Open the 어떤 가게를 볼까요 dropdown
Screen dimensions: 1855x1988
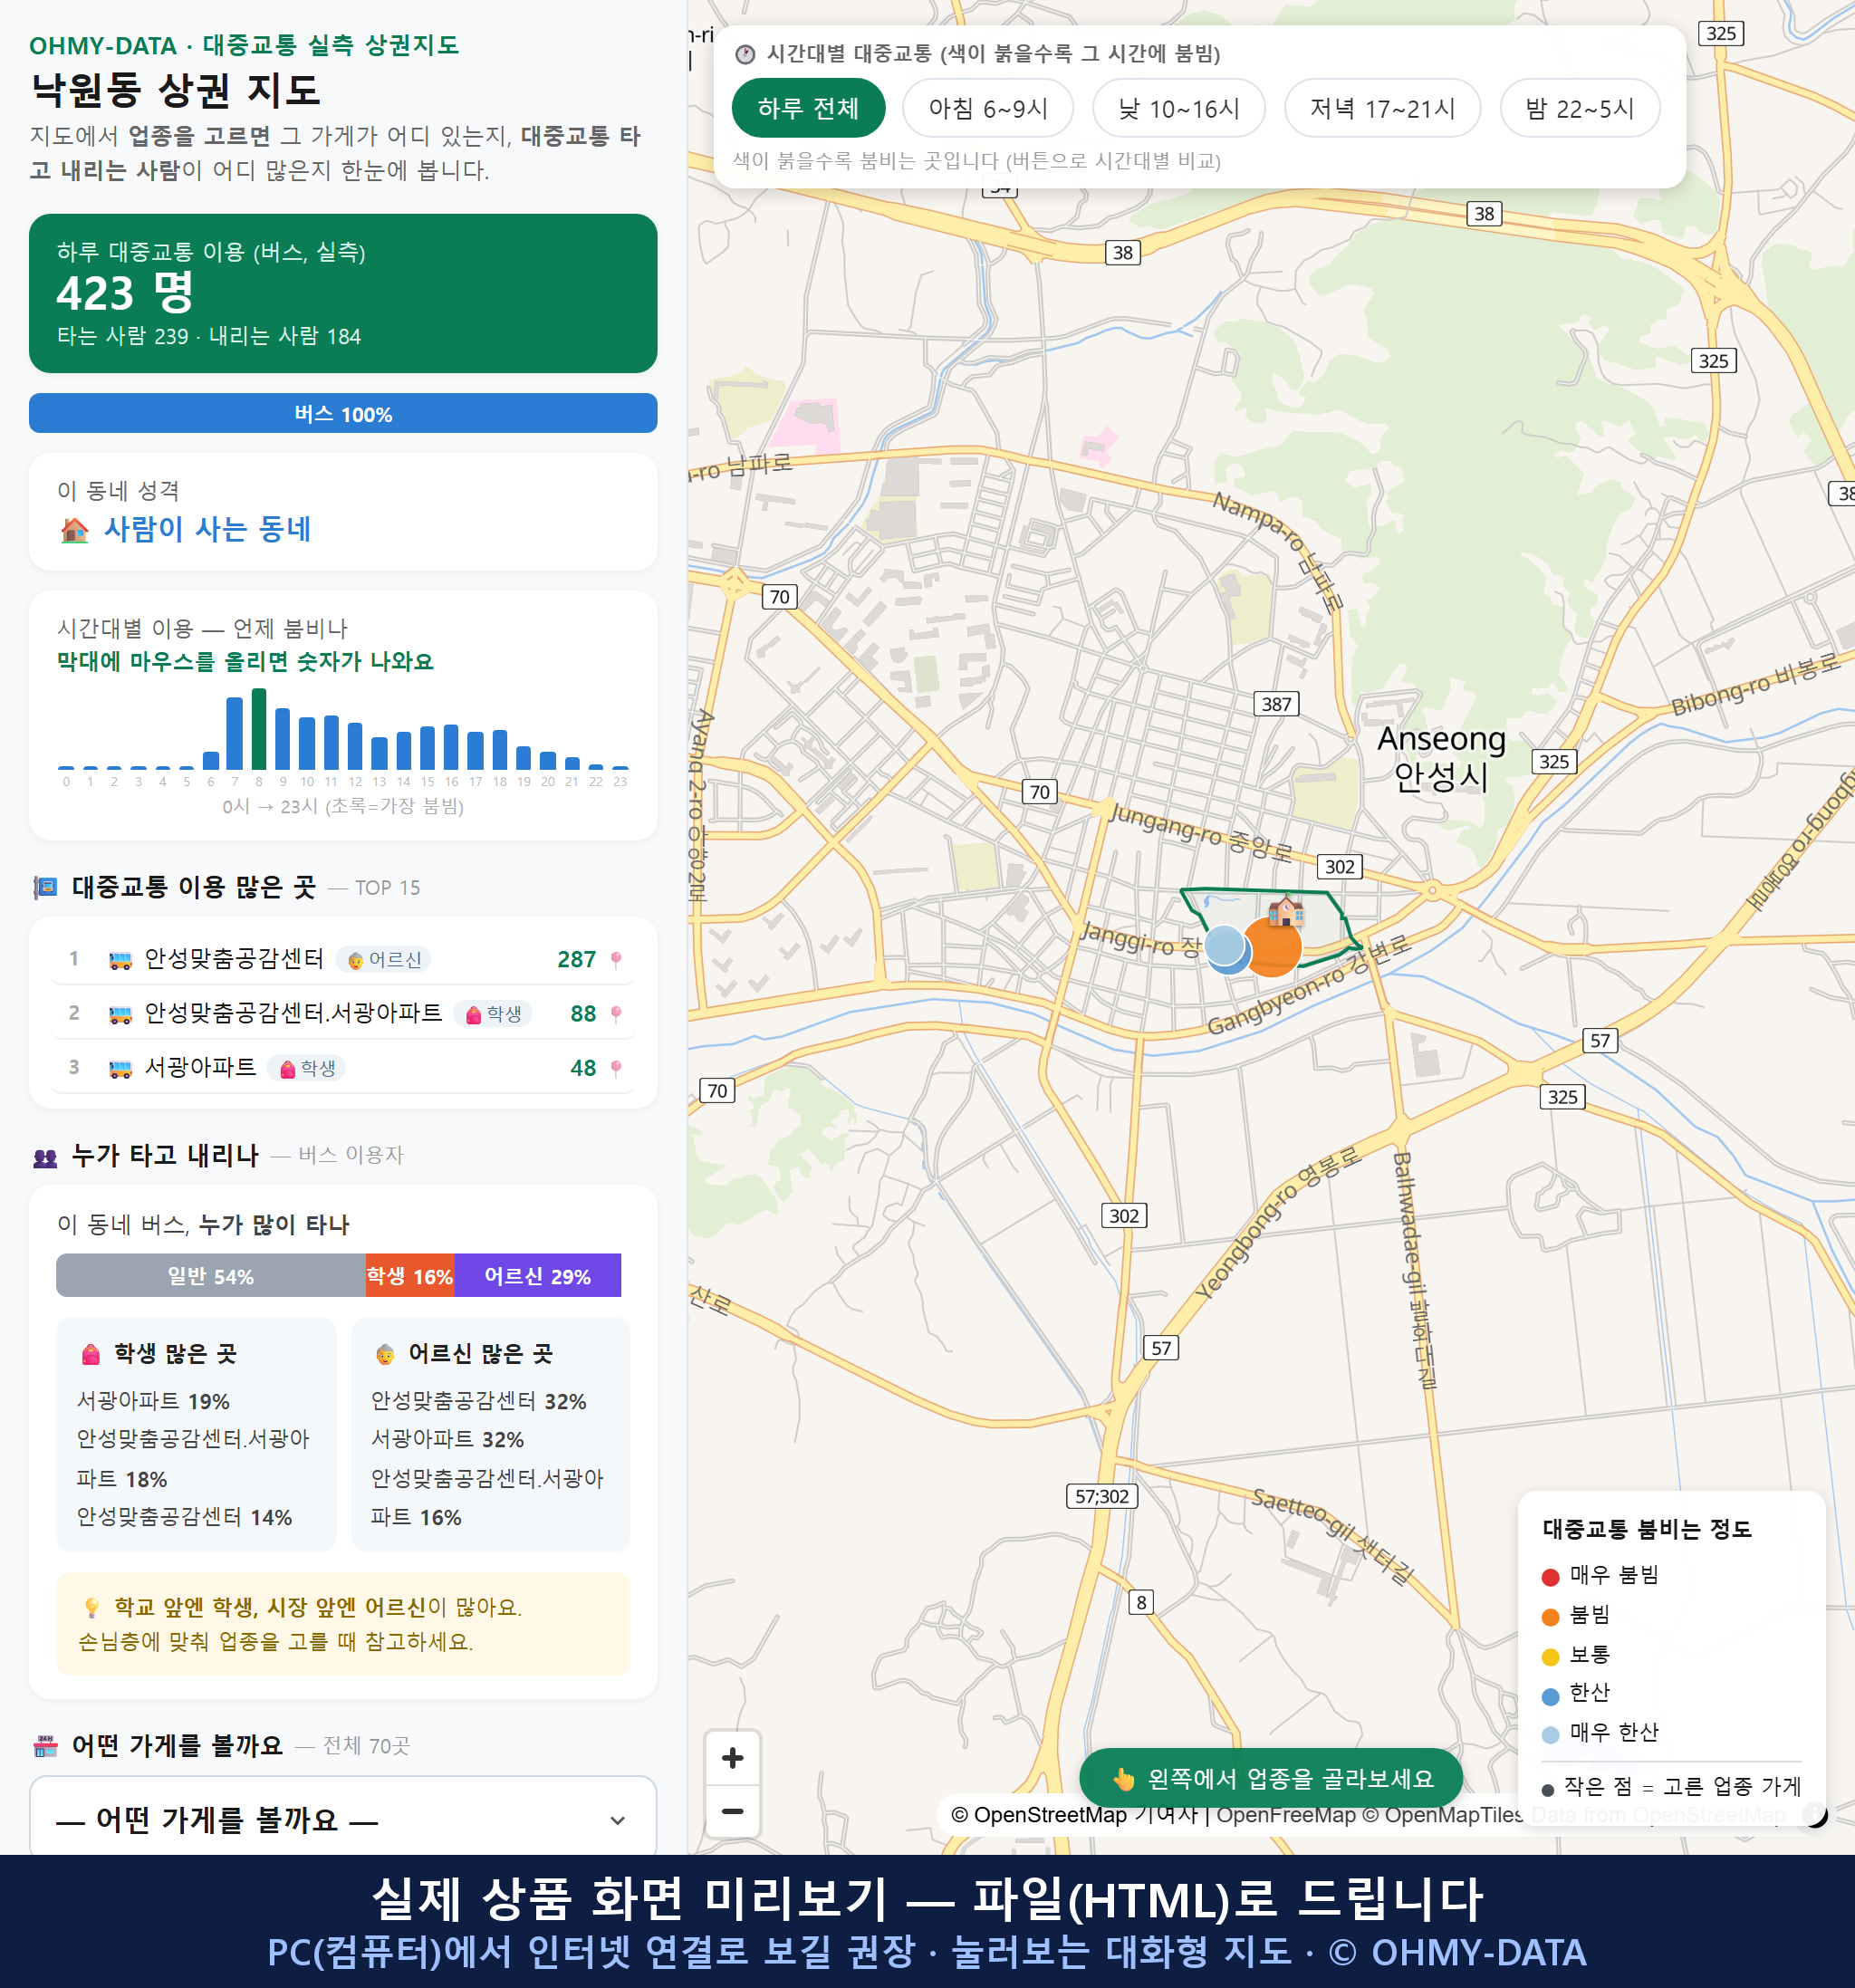pos(343,1819)
